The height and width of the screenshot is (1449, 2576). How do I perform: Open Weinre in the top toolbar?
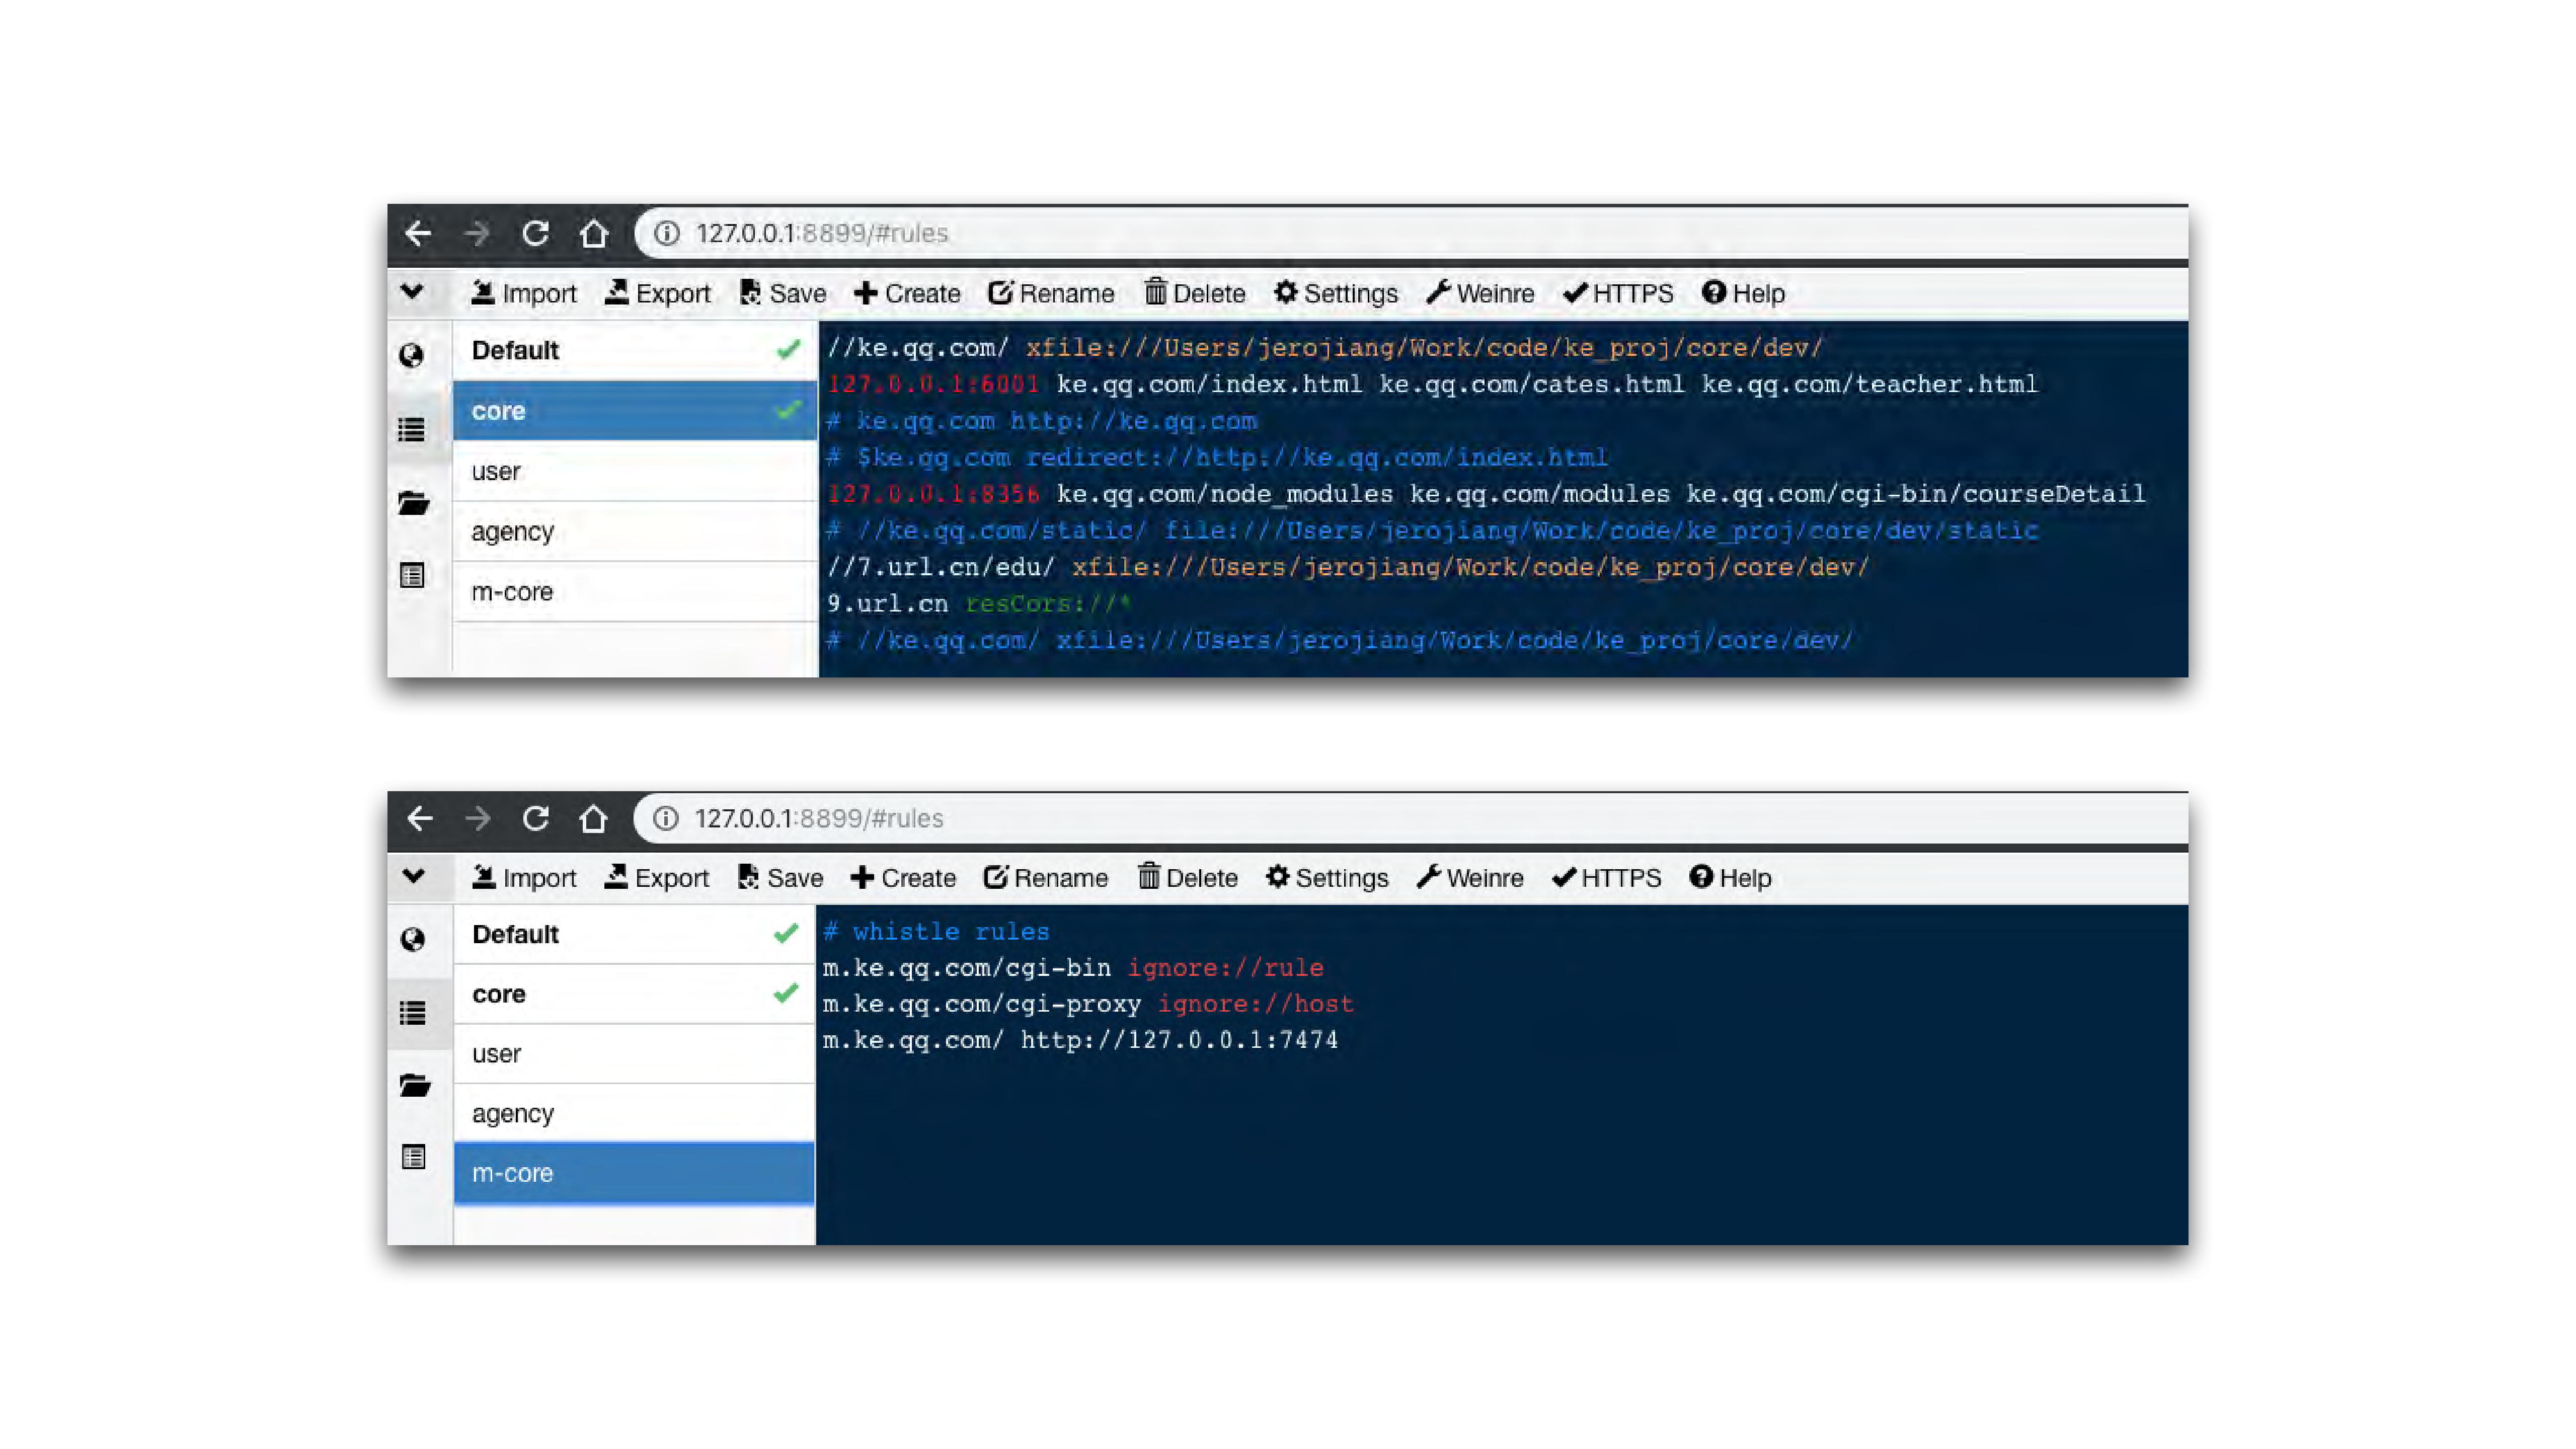coord(1480,293)
